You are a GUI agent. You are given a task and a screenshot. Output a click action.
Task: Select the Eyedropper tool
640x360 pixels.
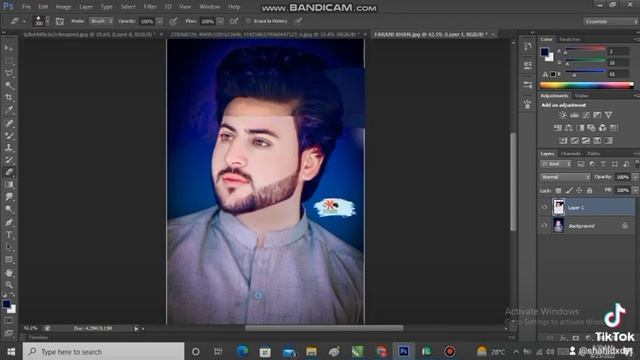[9, 110]
